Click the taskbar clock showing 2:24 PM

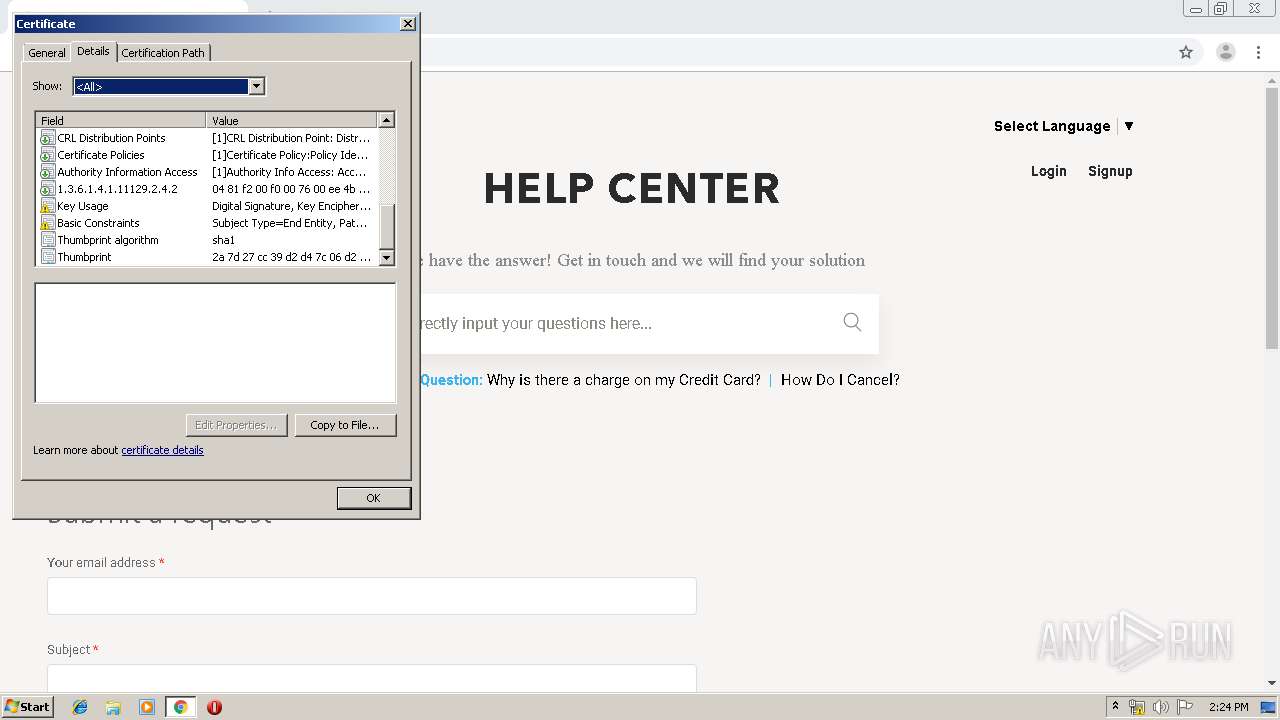[1228, 707]
